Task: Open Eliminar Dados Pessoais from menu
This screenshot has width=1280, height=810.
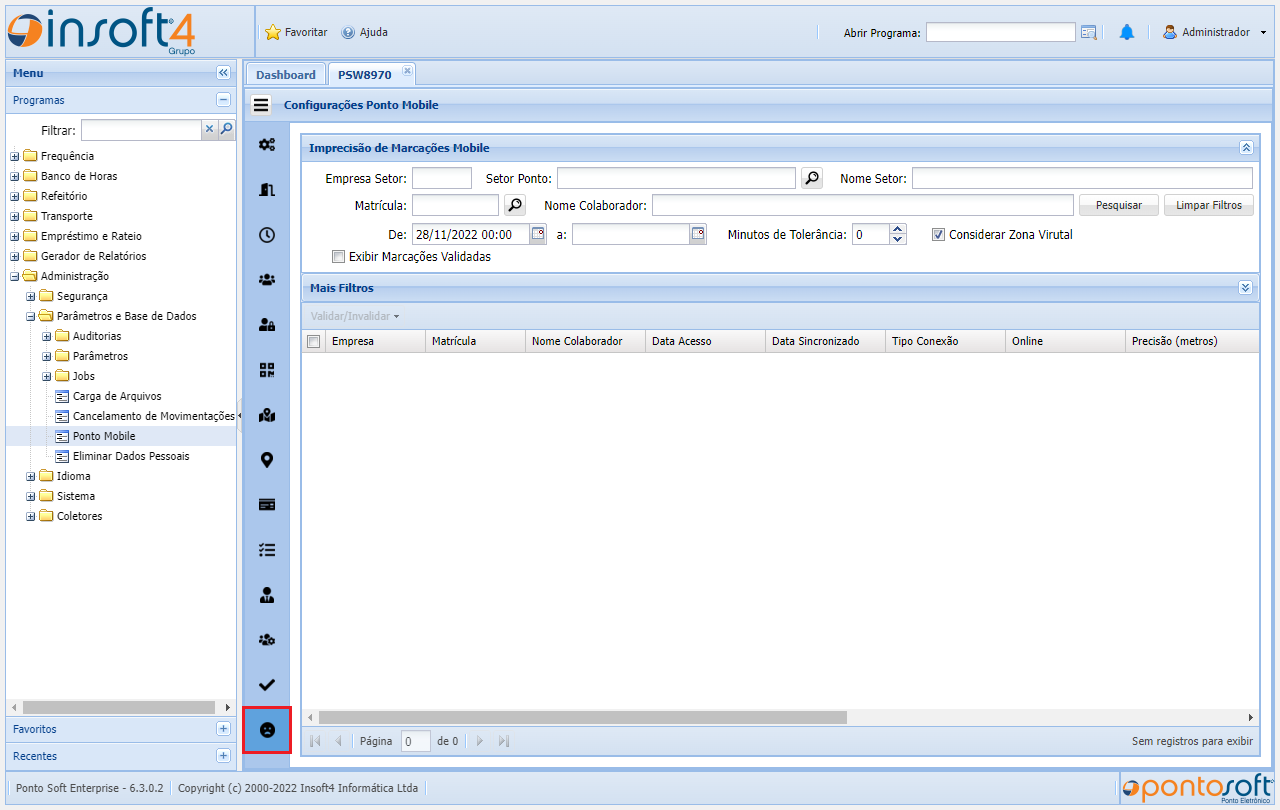Action: [130, 456]
